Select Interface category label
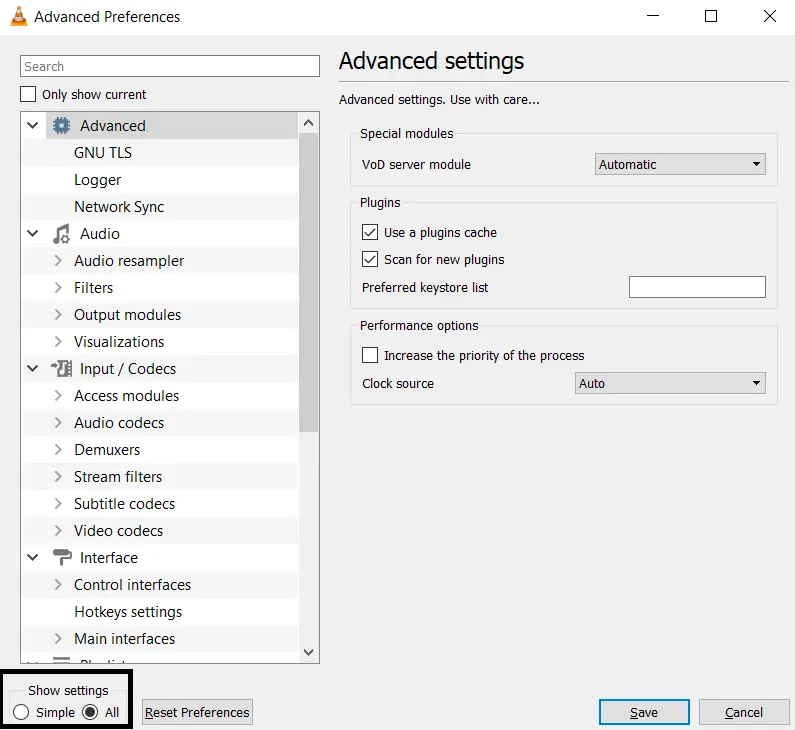This screenshot has width=795, height=730. point(109,558)
